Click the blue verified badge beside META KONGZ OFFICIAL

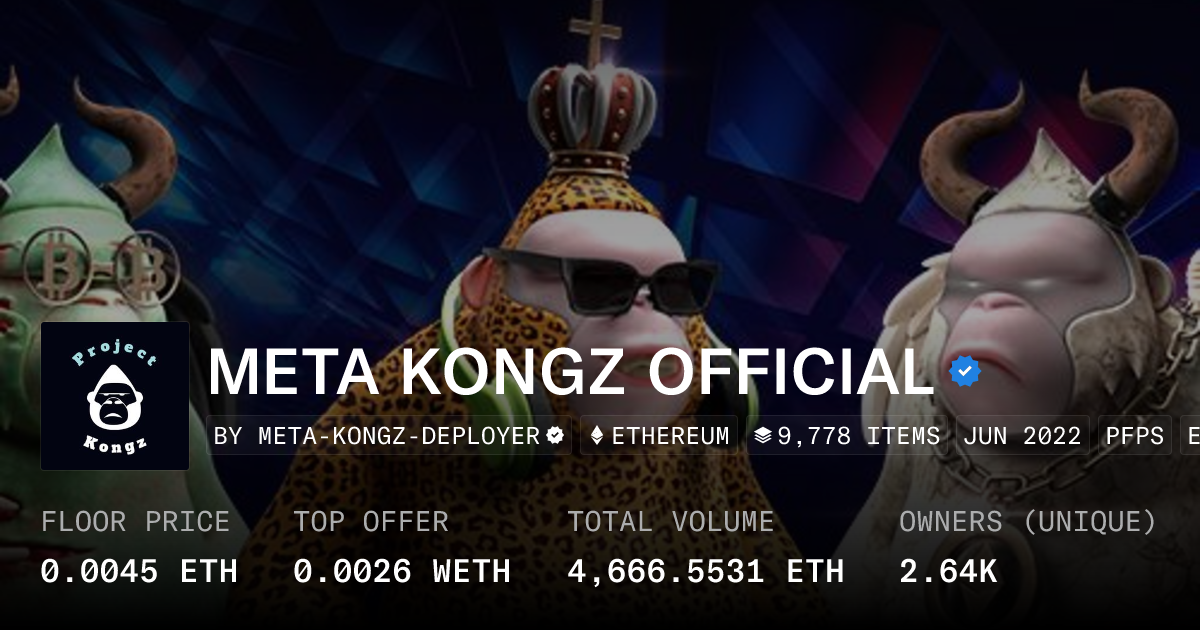(964, 371)
